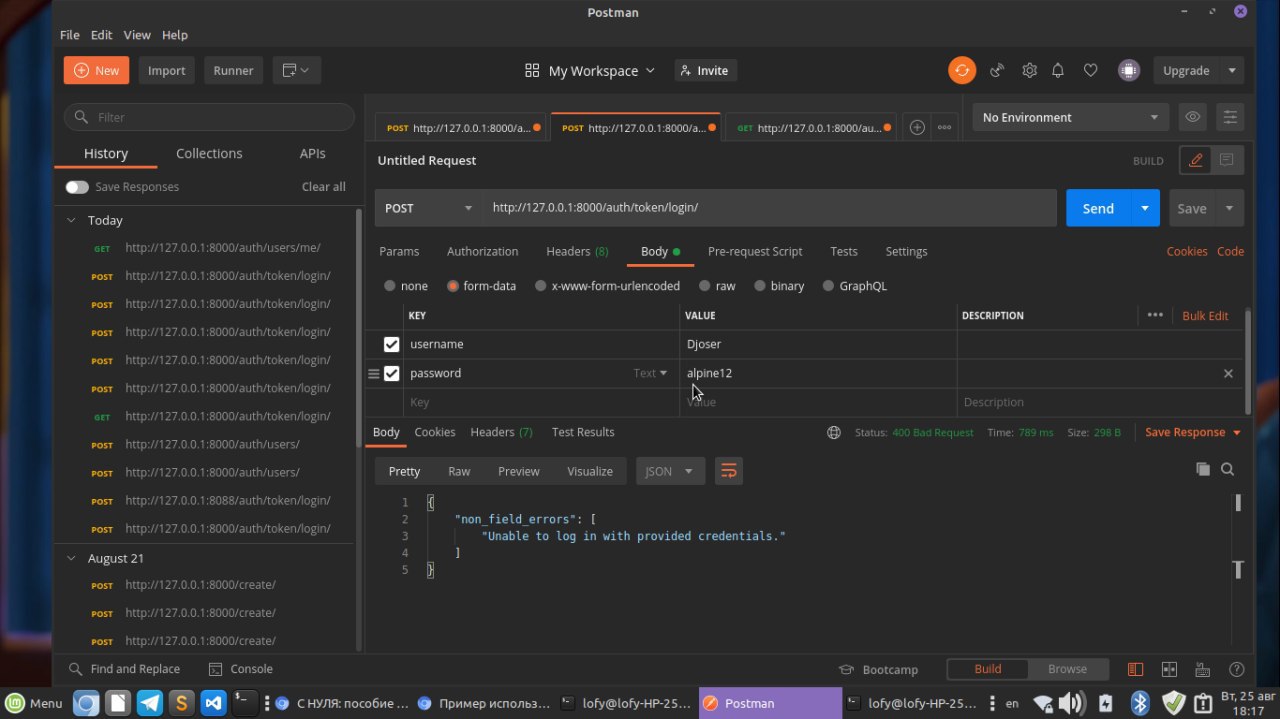Open the JSON format dropdown
The width and height of the screenshot is (1280, 719).
click(x=670, y=471)
